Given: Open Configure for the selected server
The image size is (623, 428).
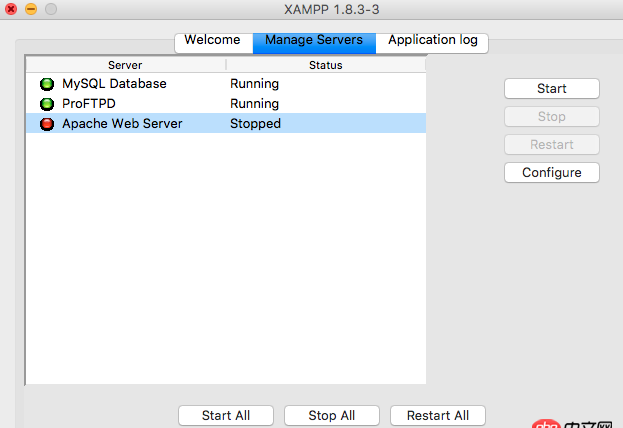Looking at the screenshot, I should pos(551,172).
